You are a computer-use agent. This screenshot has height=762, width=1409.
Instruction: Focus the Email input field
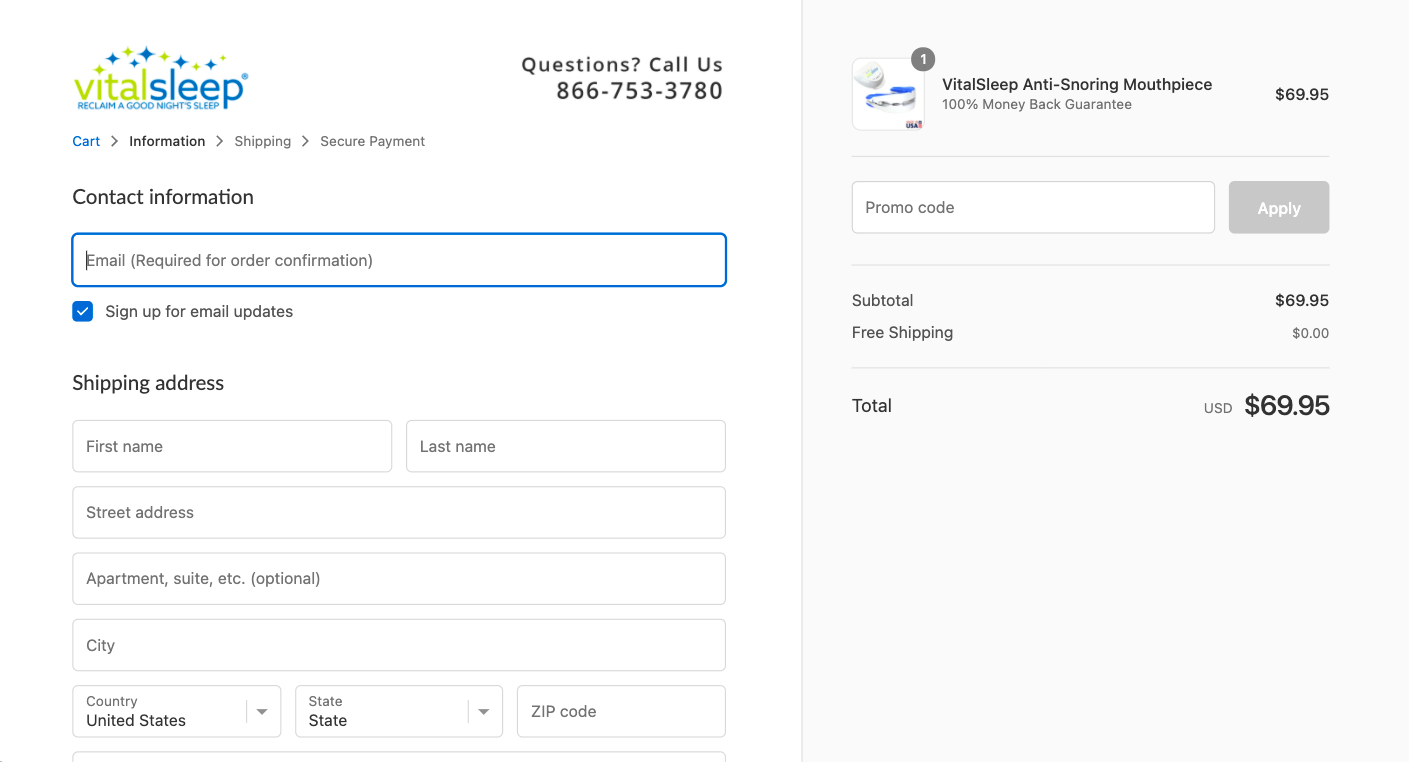point(399,260)
